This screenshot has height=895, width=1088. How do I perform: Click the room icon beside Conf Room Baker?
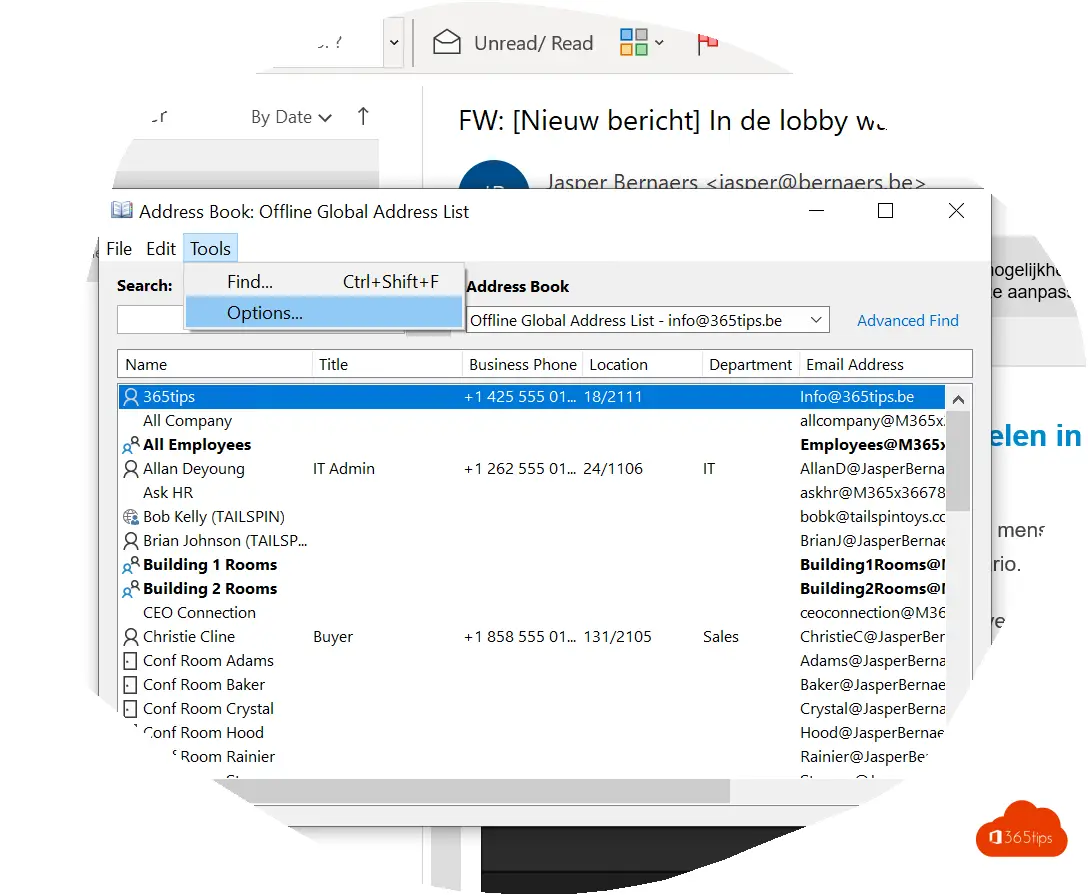click(x=130, y=685)
